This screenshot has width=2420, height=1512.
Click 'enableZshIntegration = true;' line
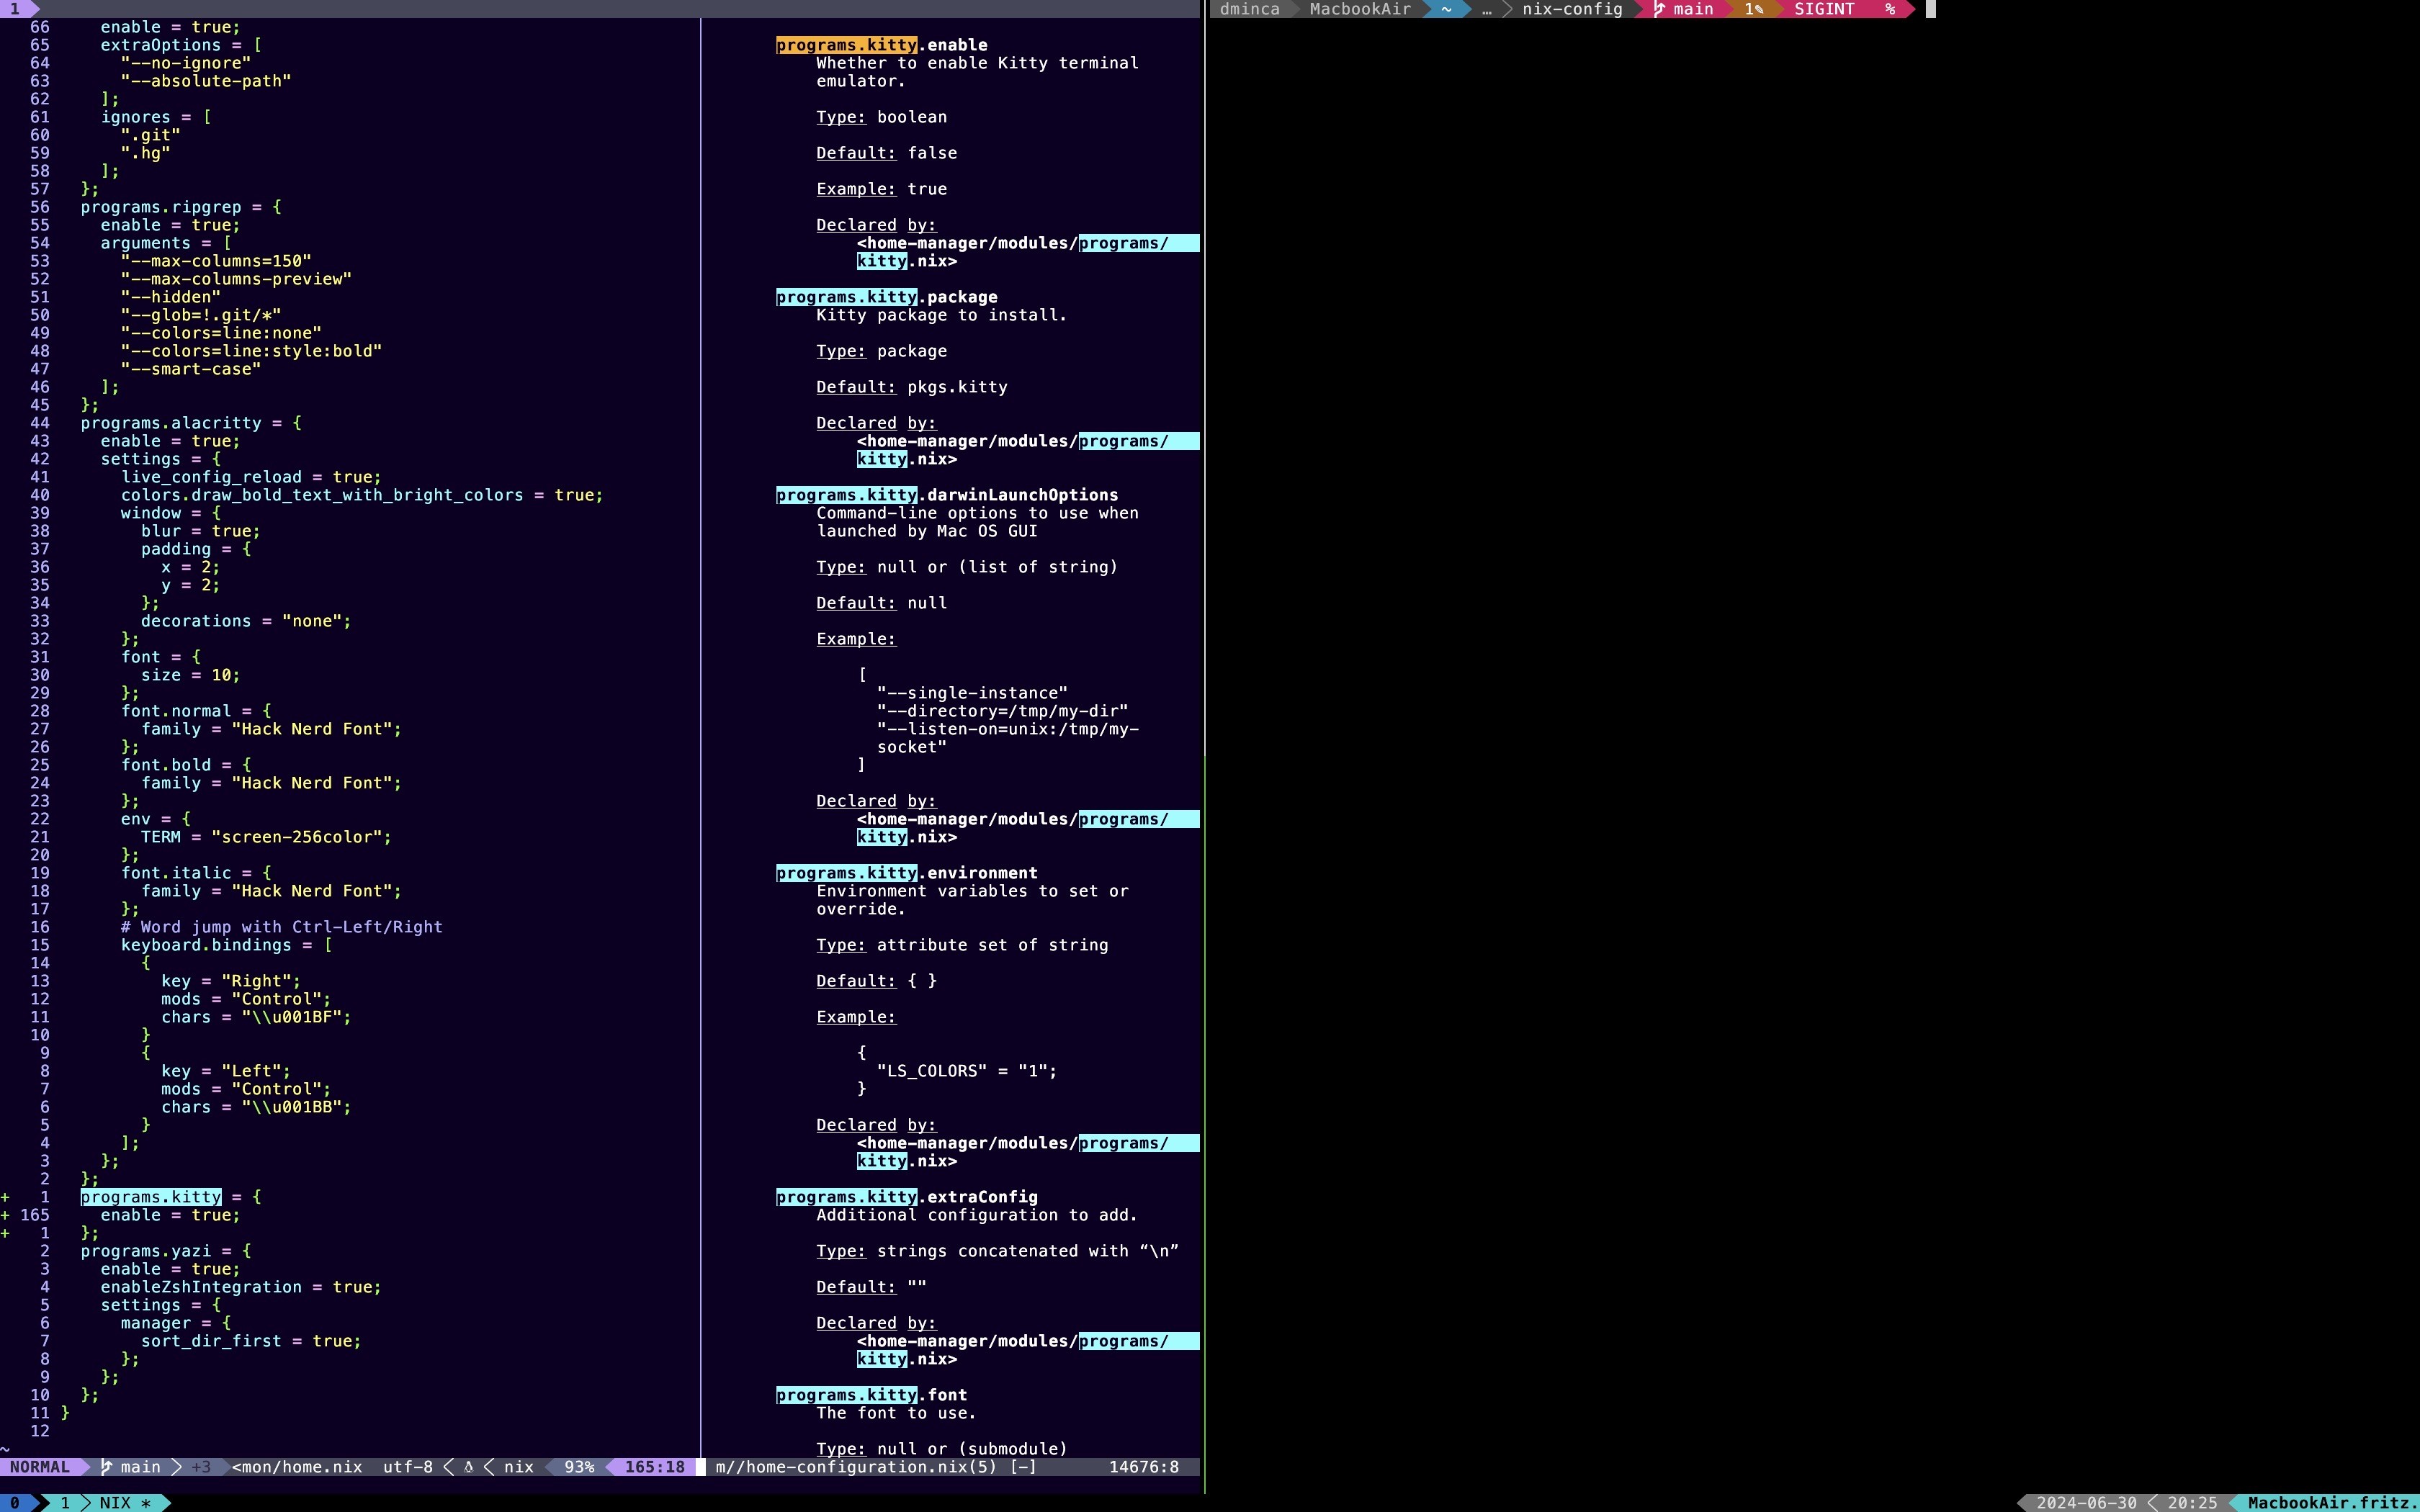coord(241,1287)
